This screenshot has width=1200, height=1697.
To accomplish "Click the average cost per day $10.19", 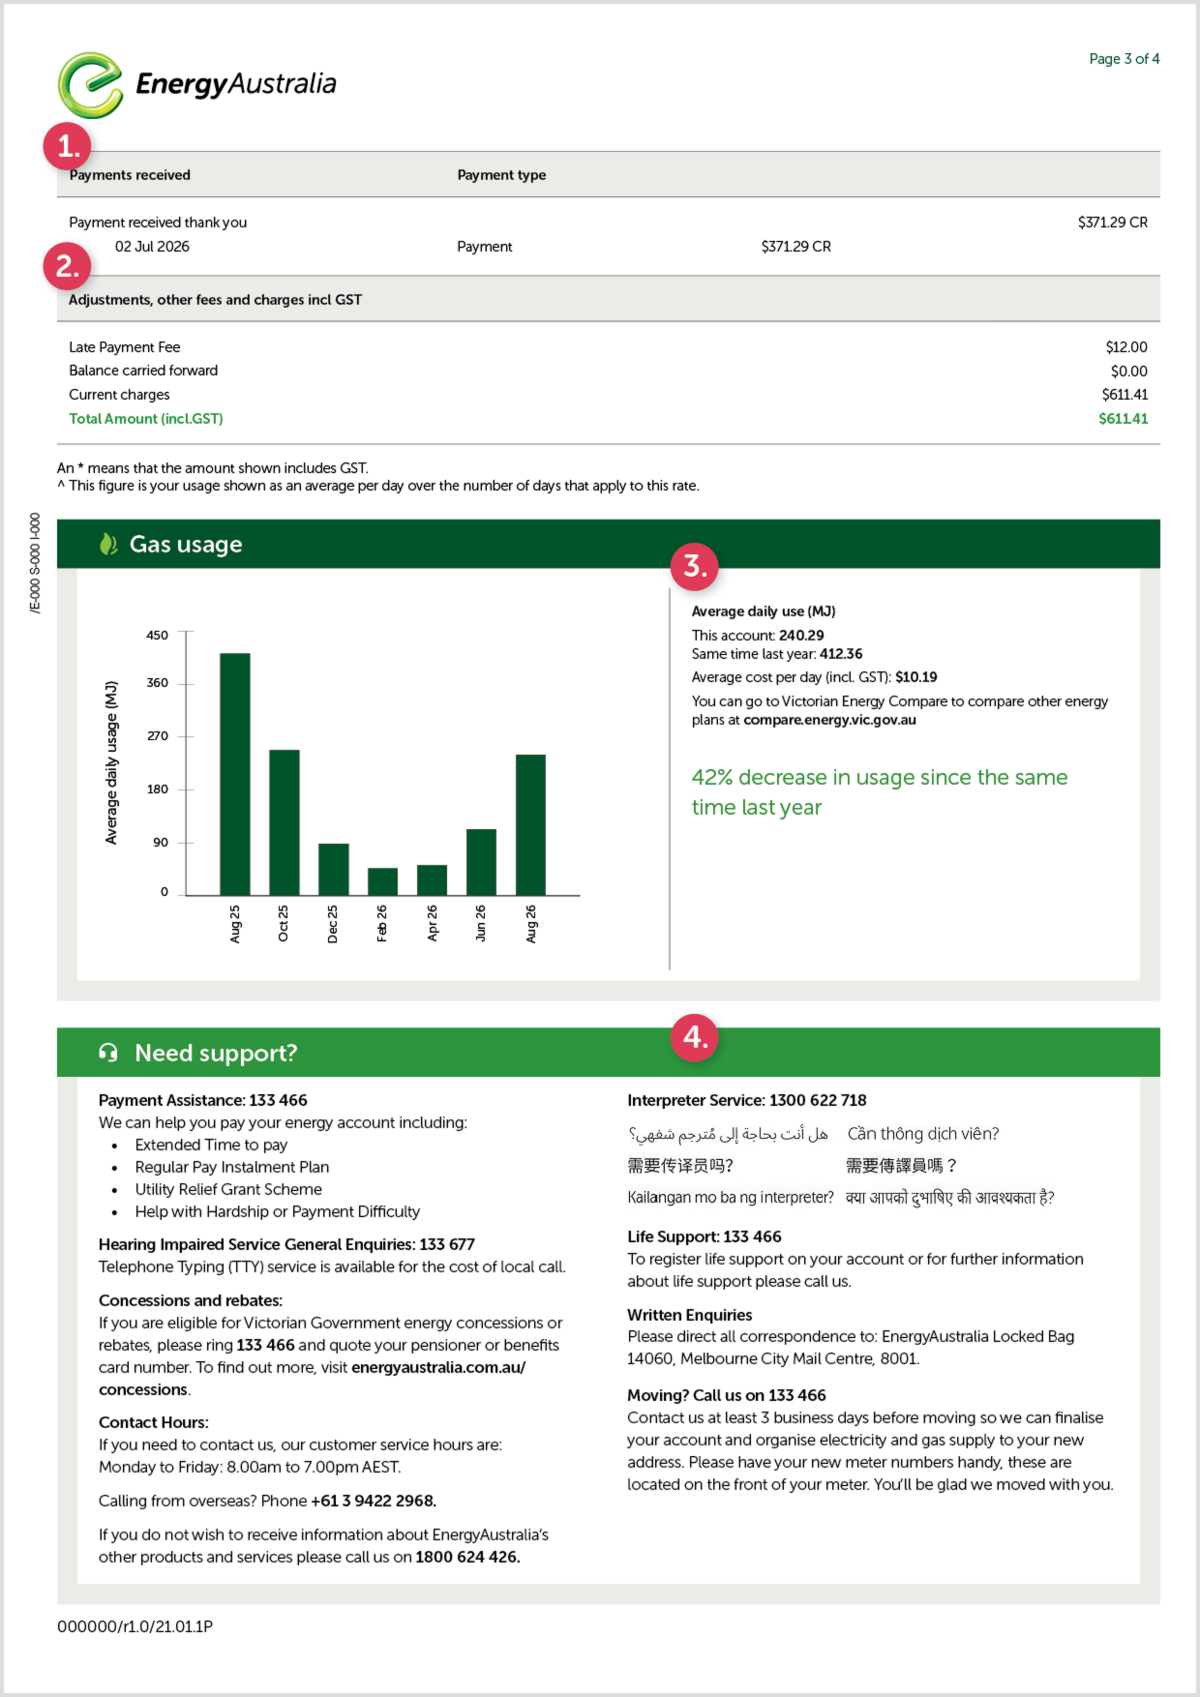I will tap(916, 677).
